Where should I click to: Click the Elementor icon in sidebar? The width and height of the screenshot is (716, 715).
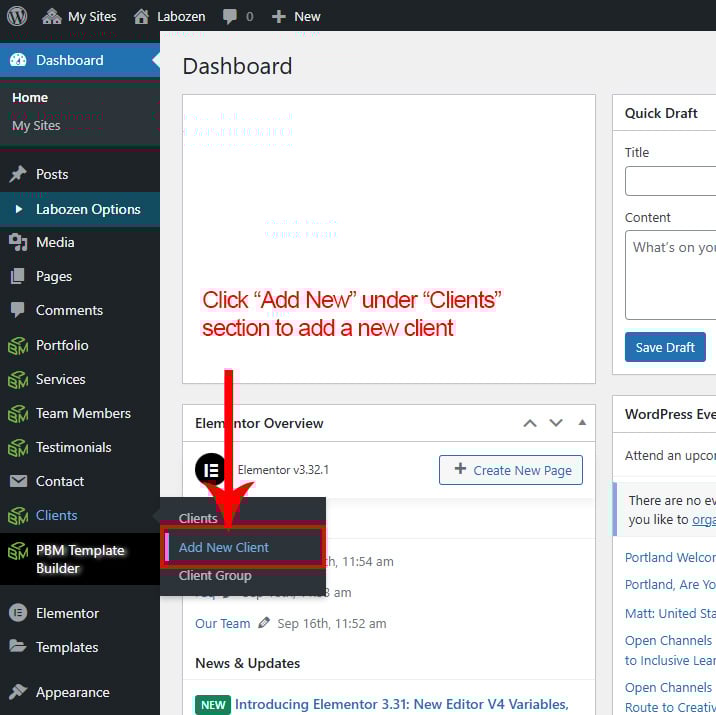[x=18, y=613]
